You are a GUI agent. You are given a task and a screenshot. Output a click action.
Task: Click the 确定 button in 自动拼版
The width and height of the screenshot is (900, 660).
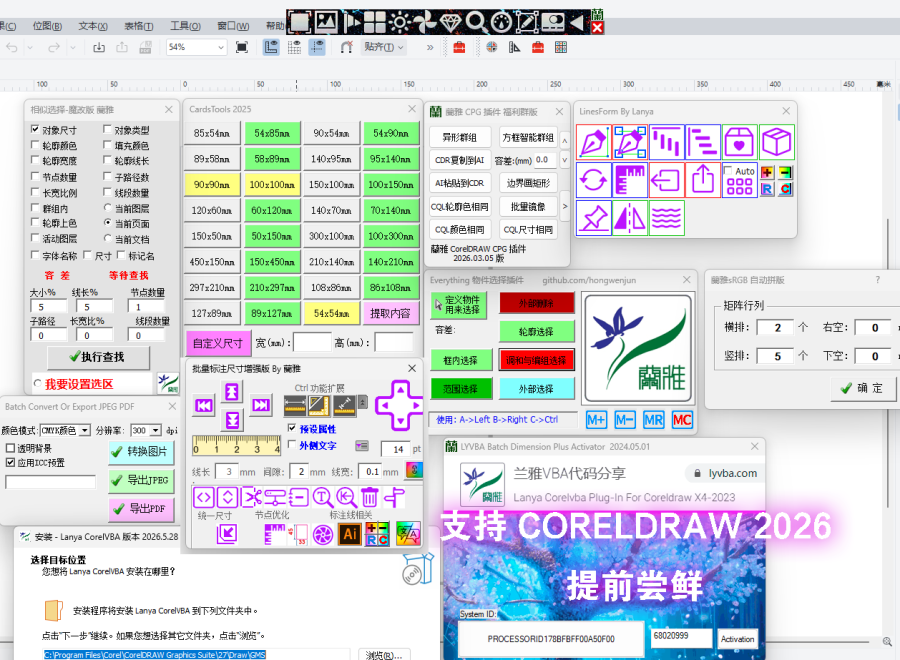click(863, 388)
